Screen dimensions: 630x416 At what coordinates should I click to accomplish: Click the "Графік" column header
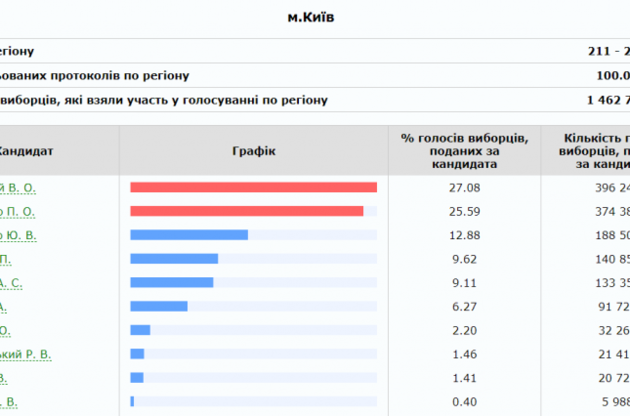coord(252,151)
